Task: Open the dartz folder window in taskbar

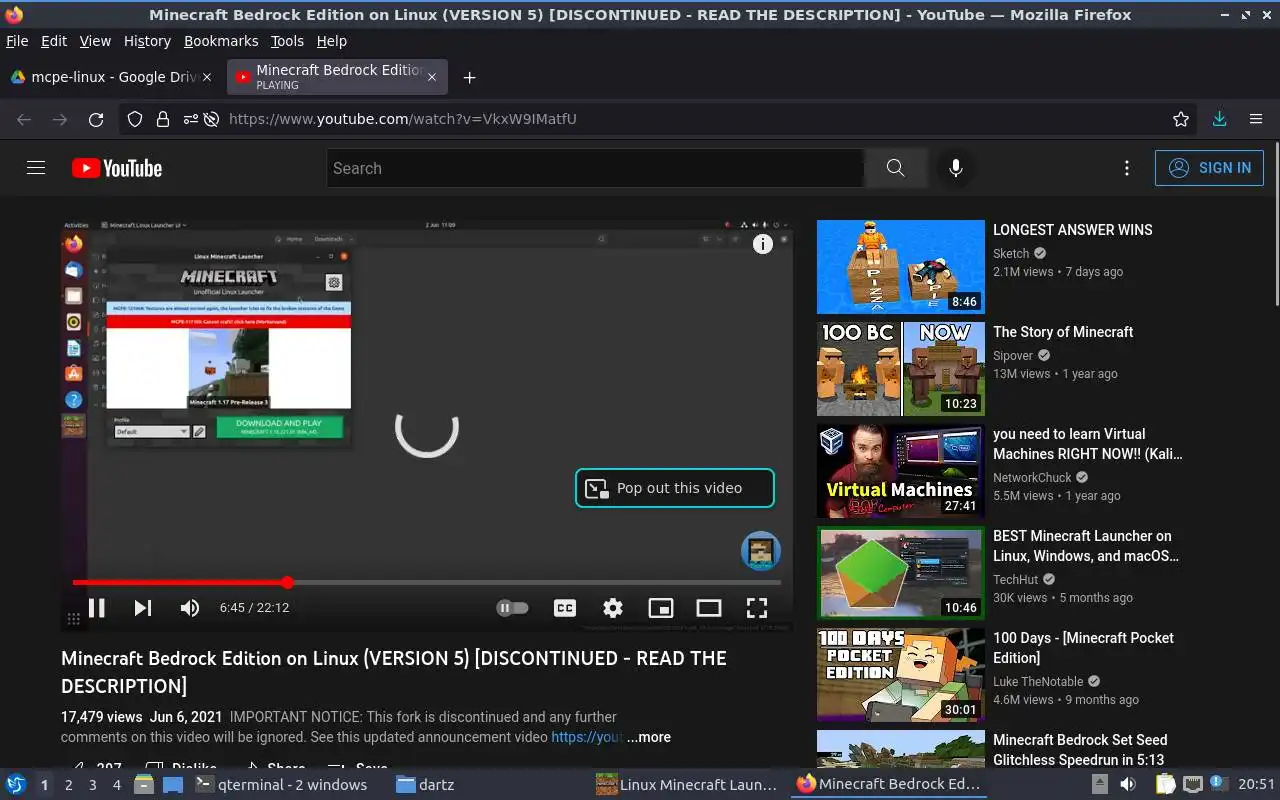Action: [425, 785]
